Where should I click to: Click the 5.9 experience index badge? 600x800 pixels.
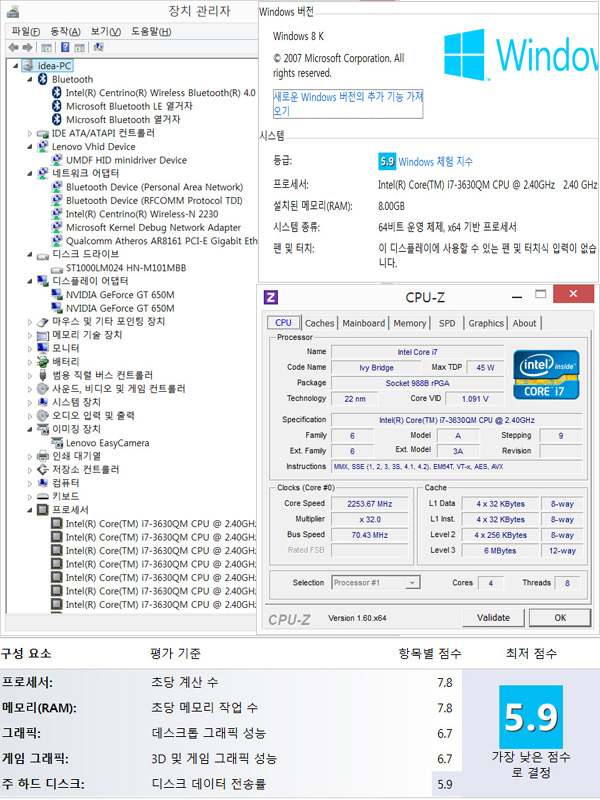387,162
